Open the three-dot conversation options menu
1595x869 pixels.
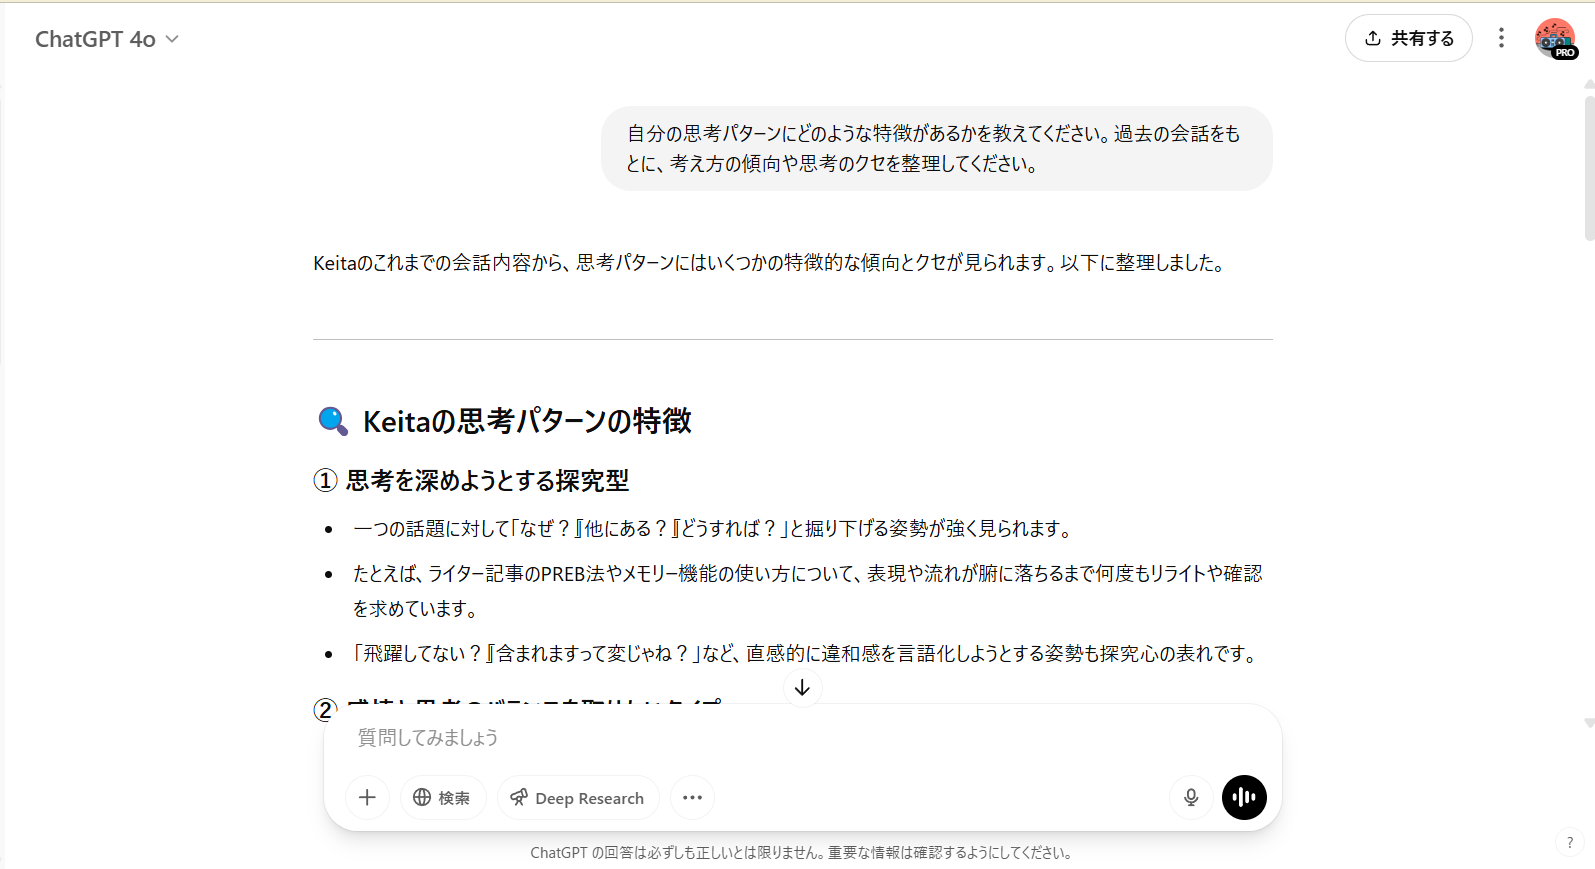point(1501,38)
